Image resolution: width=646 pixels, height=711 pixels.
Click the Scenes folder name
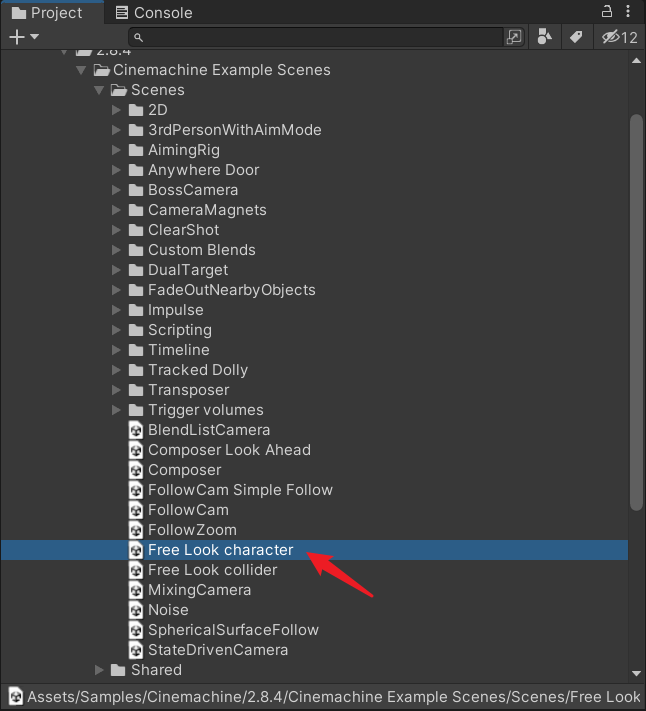click(x=158, y=90)
